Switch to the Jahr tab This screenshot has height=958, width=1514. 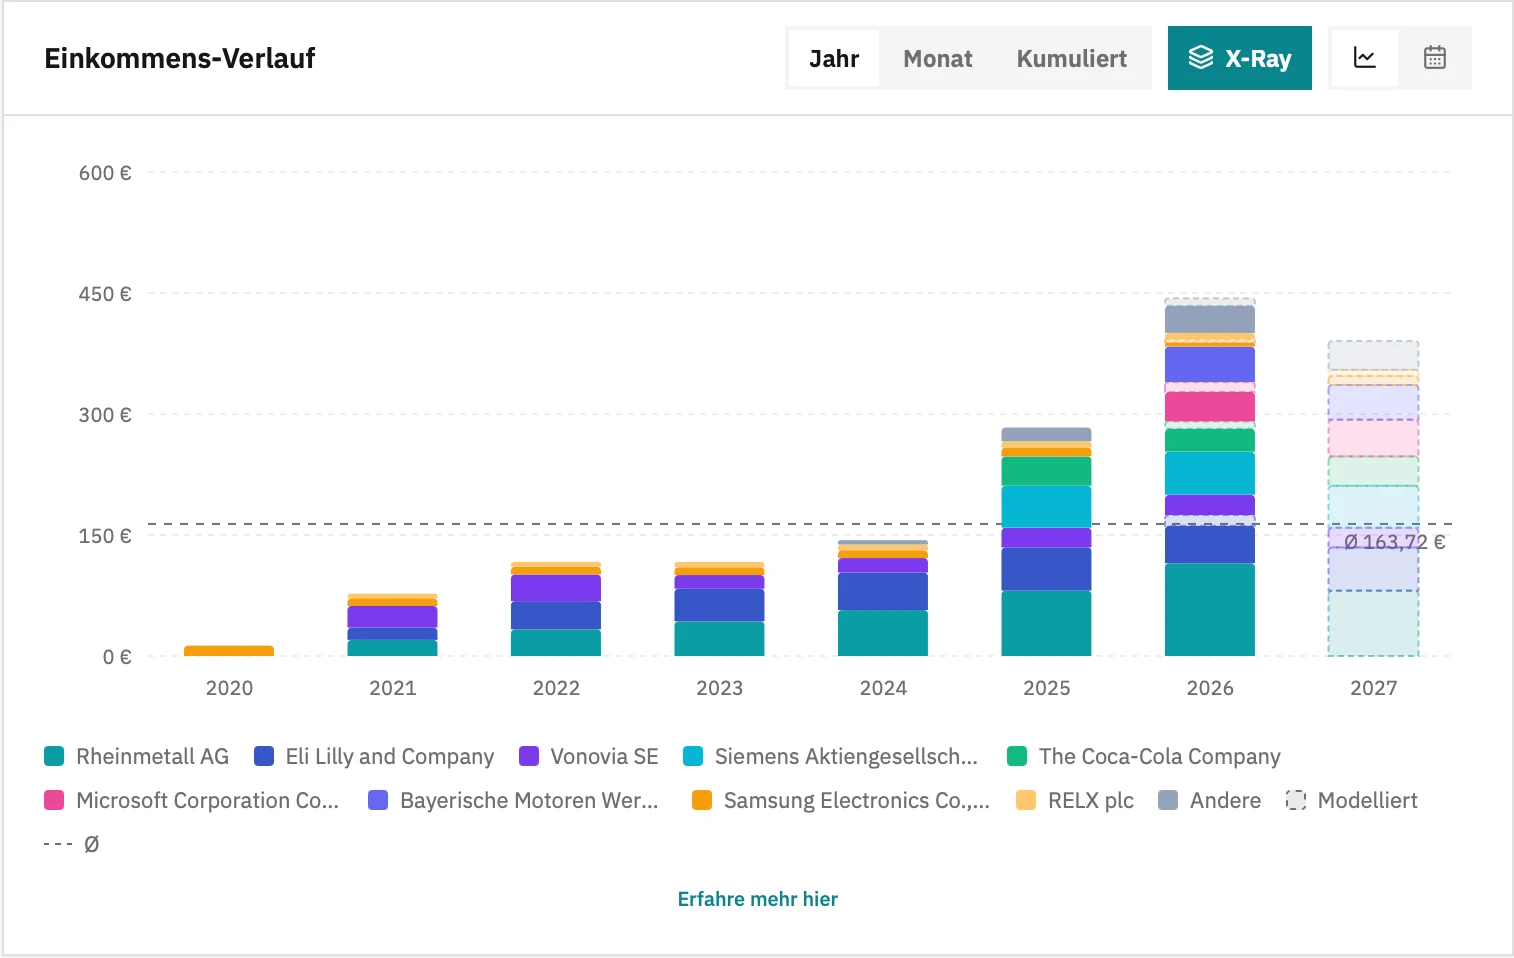click(834, 58)
